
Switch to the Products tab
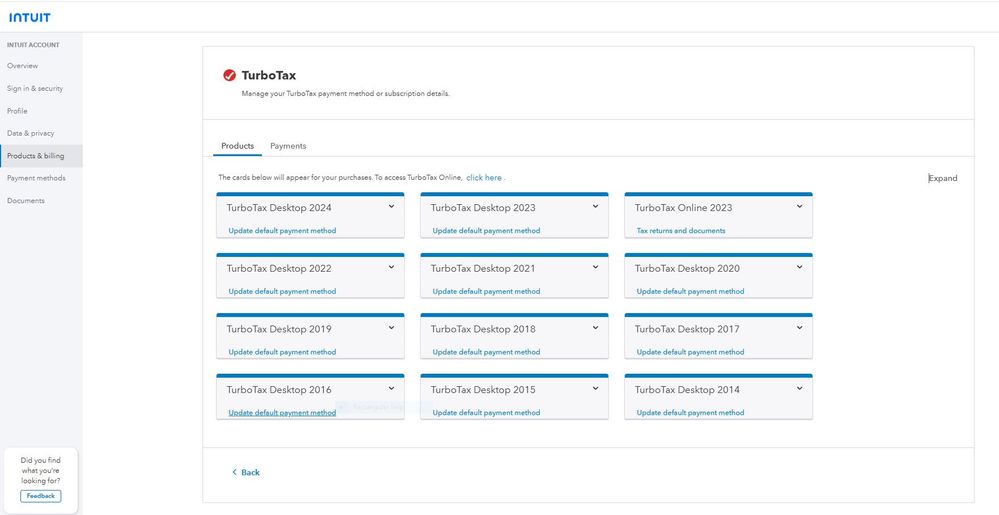point(237,146)
